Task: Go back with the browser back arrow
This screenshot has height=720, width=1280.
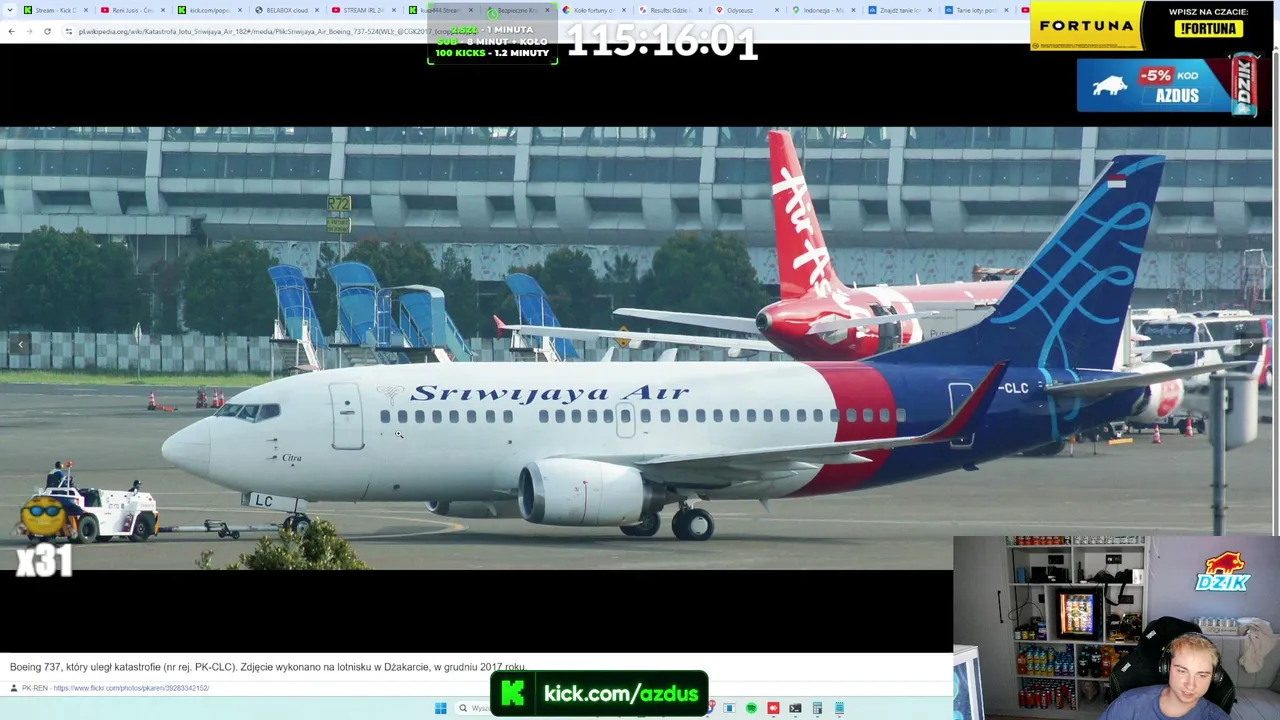Action: [x=11, y=31]
